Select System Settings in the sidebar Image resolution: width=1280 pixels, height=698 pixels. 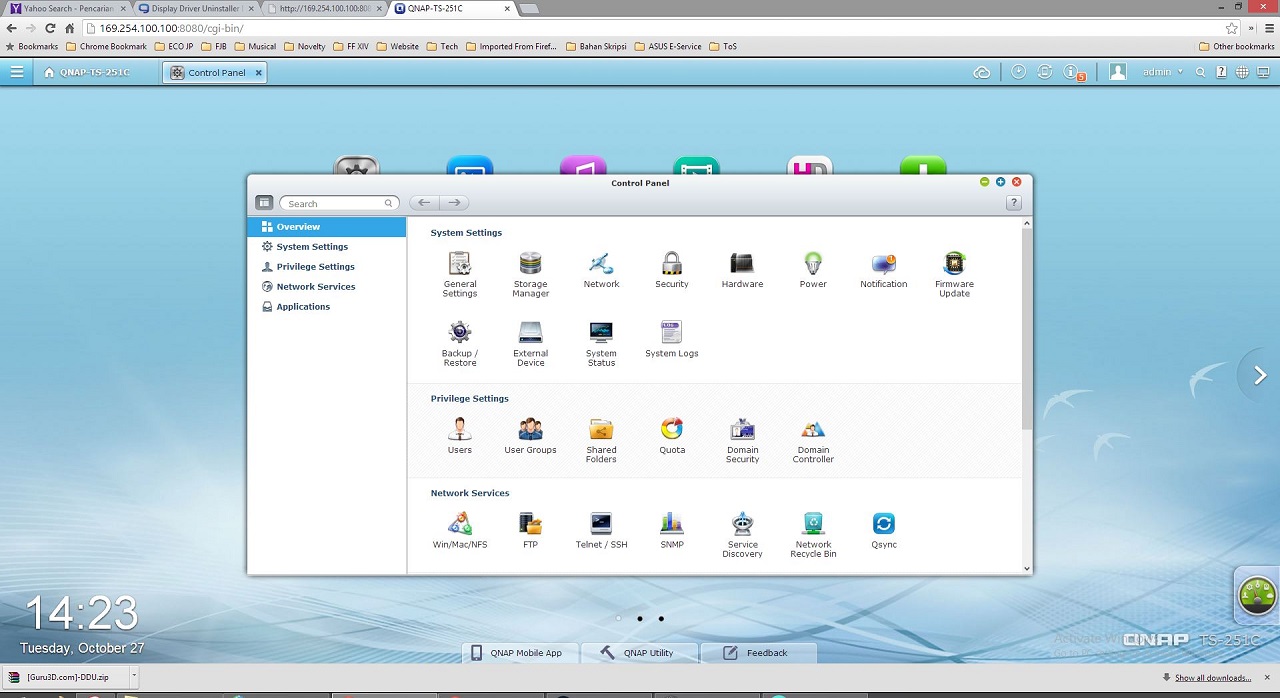(x=312, y=247)
